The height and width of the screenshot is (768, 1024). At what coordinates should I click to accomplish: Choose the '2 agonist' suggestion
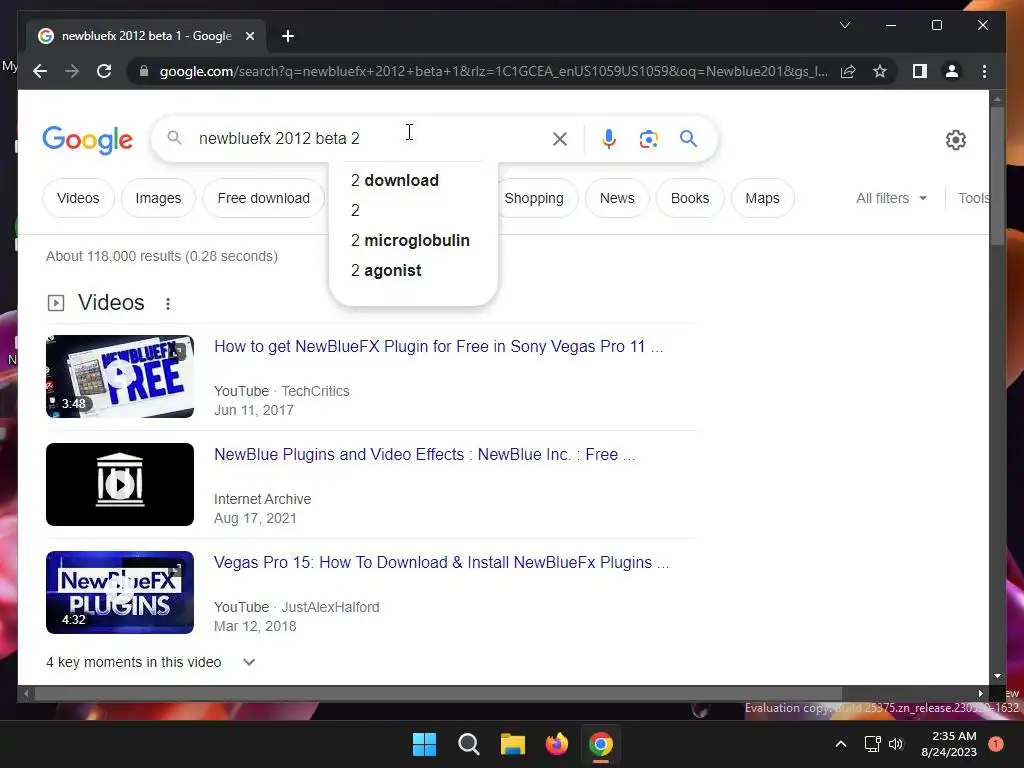click(413, 270)
